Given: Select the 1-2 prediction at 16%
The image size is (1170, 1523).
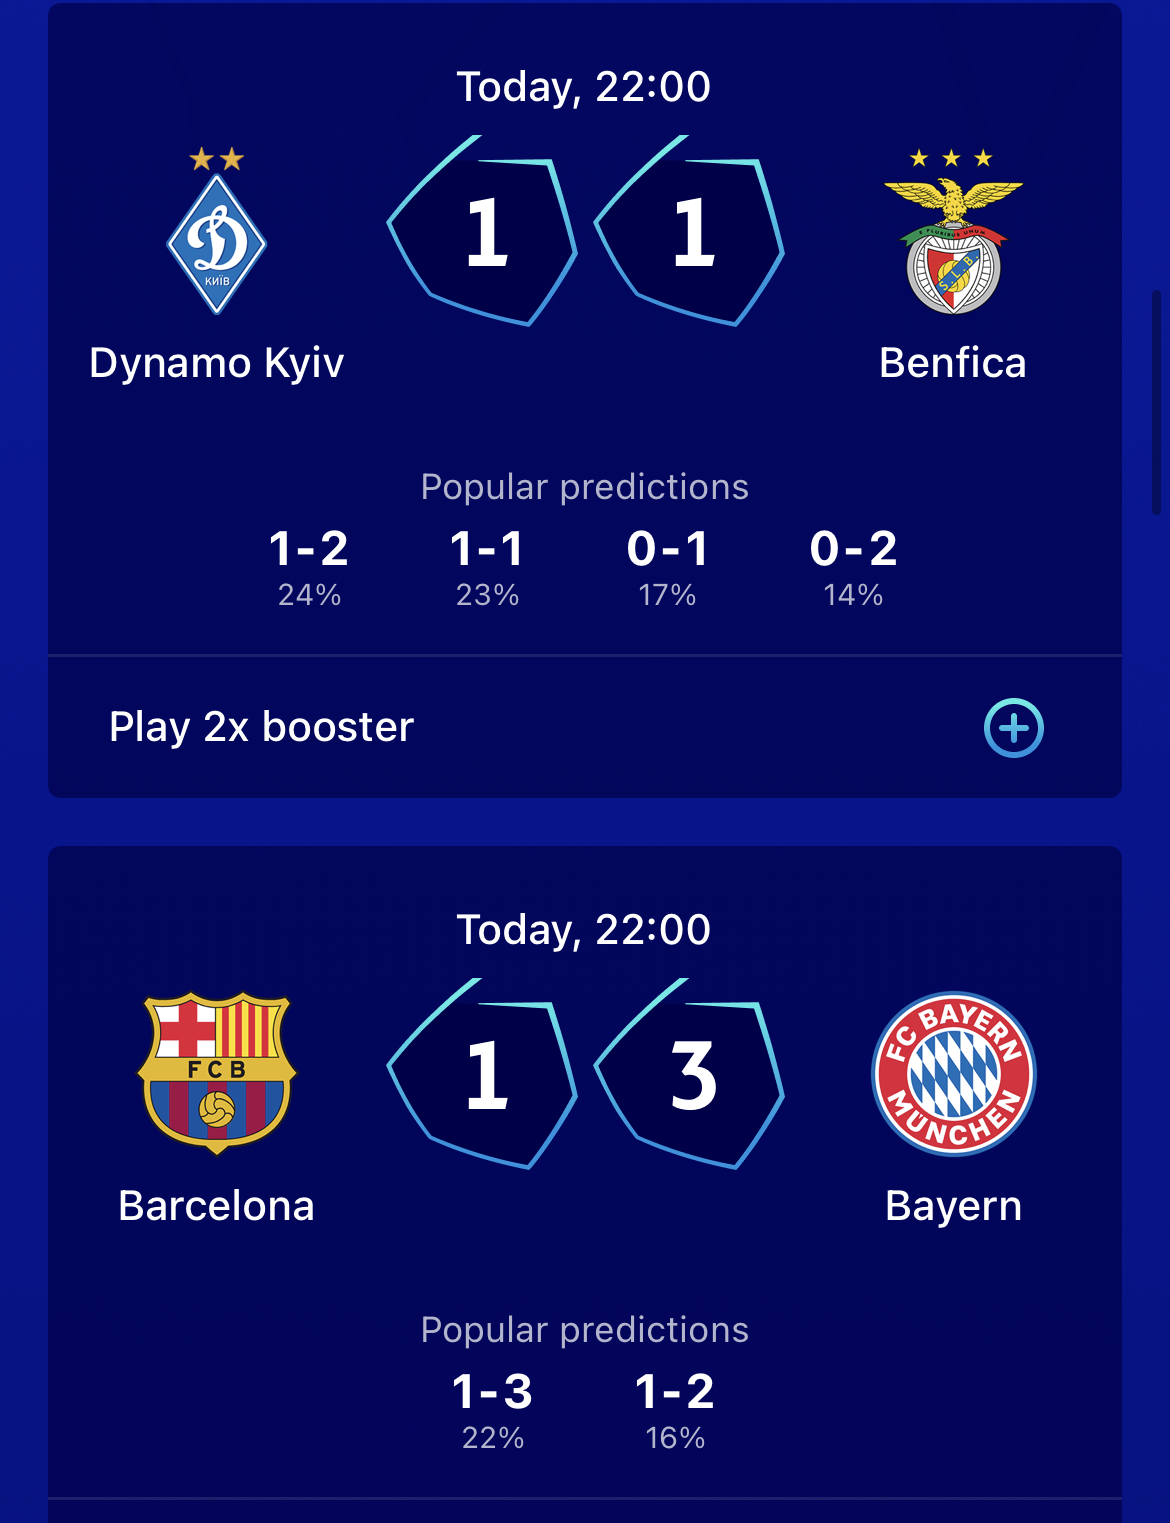Looking at the screenshot, I should click(675, 1409).
